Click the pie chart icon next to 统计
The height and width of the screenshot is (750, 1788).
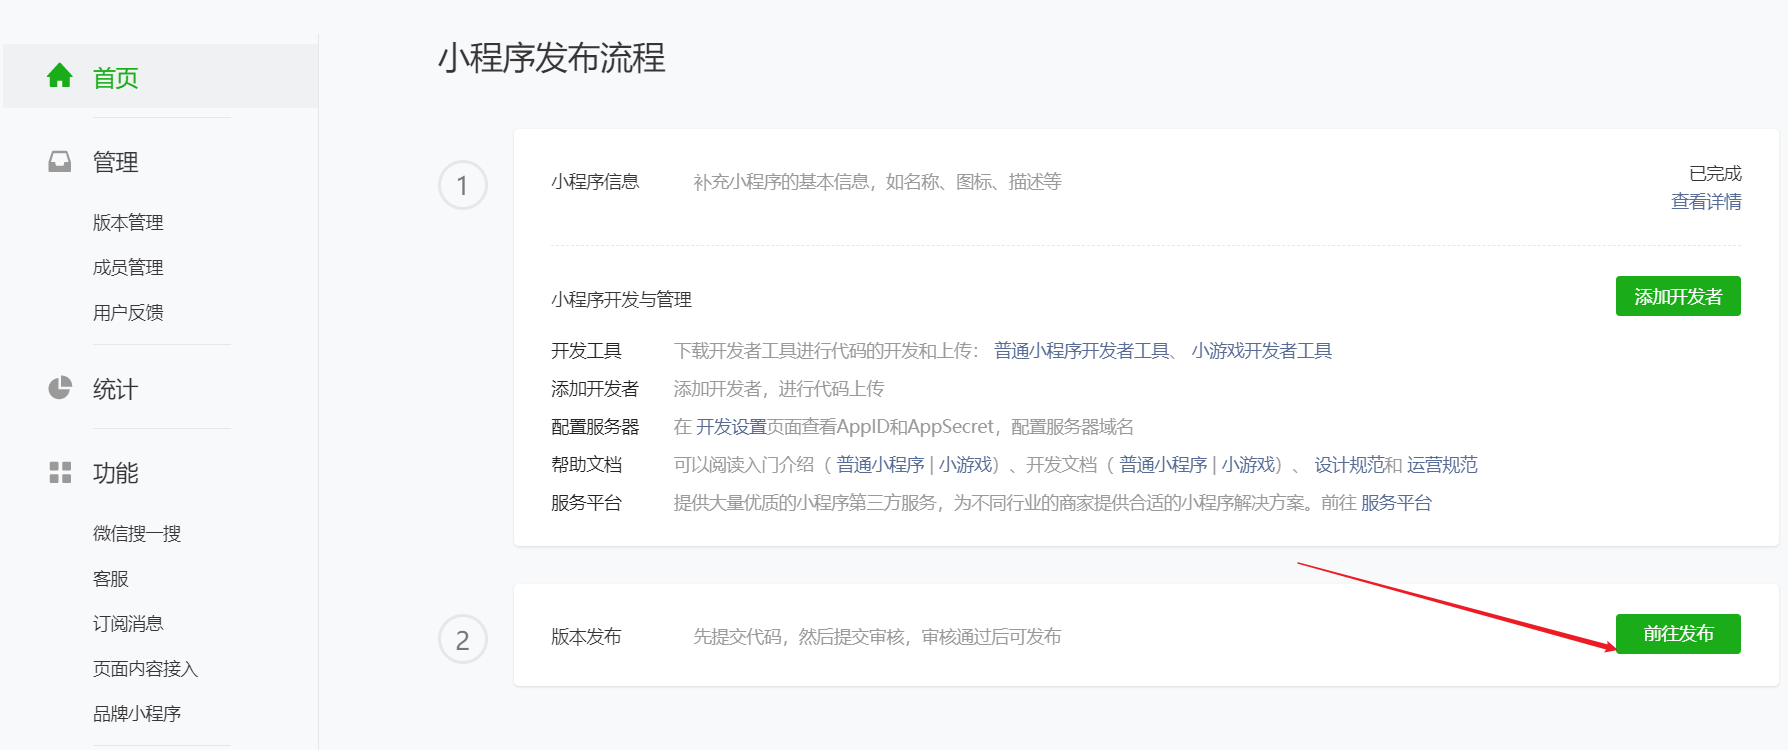click(60, 388)
